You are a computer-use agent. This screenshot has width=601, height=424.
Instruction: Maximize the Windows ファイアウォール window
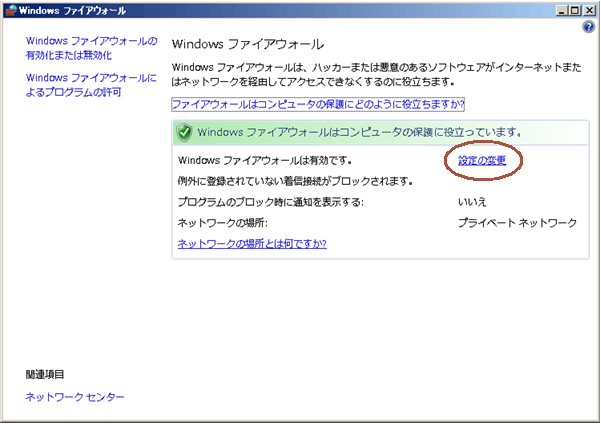(575, 10)
